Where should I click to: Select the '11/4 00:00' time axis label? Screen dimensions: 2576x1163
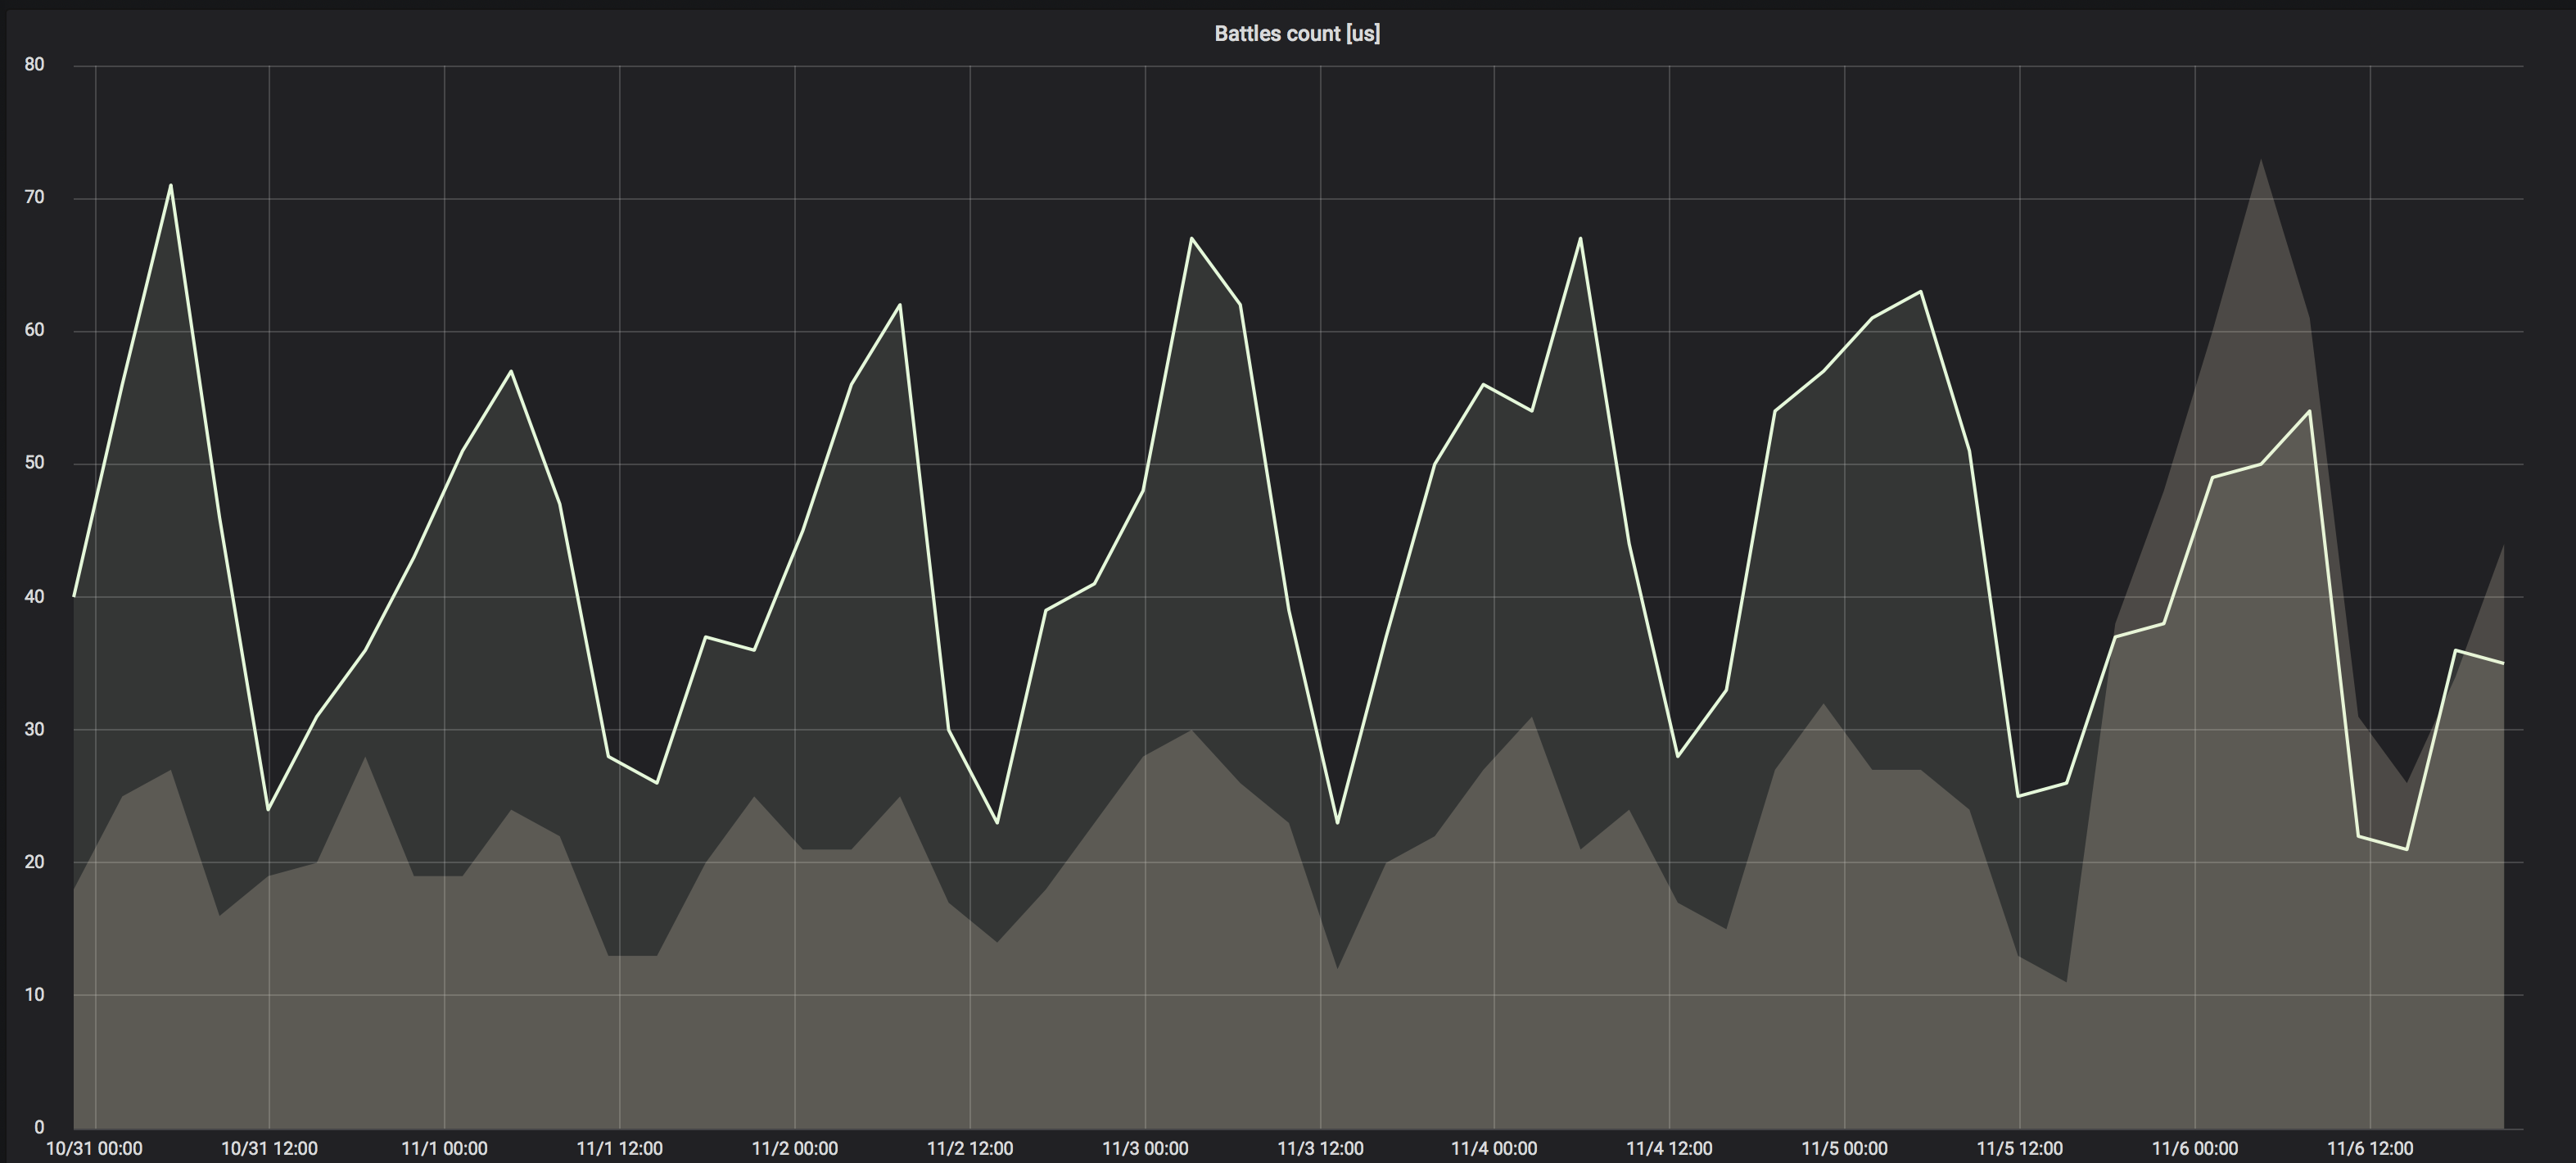click(x=1494, y=1148)
